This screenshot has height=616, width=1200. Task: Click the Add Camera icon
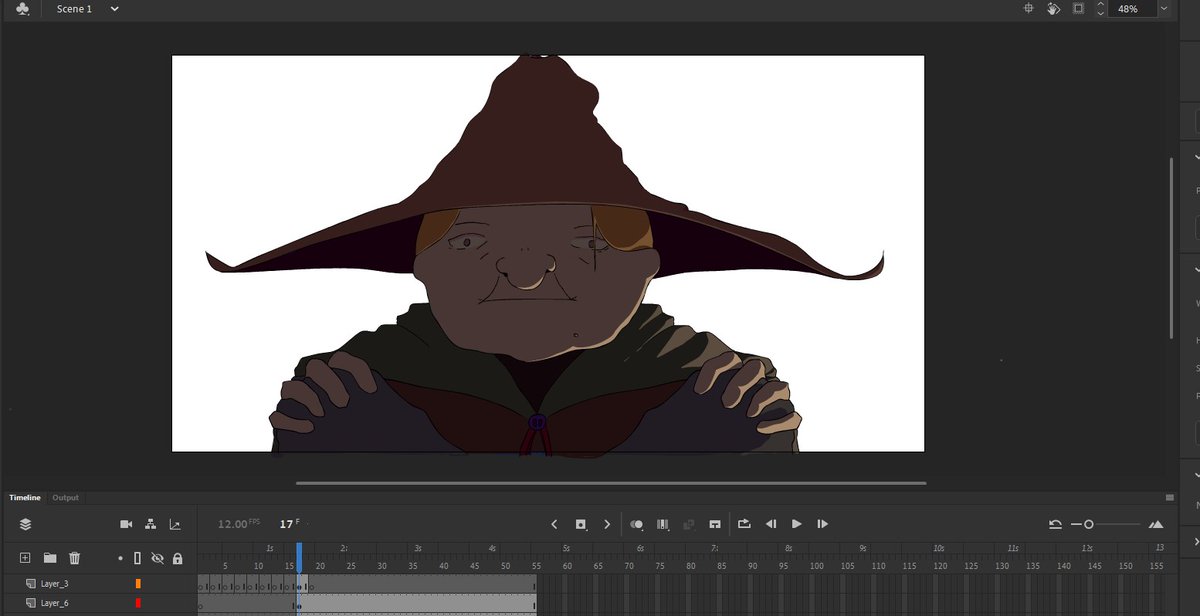[x=126, y=524]
